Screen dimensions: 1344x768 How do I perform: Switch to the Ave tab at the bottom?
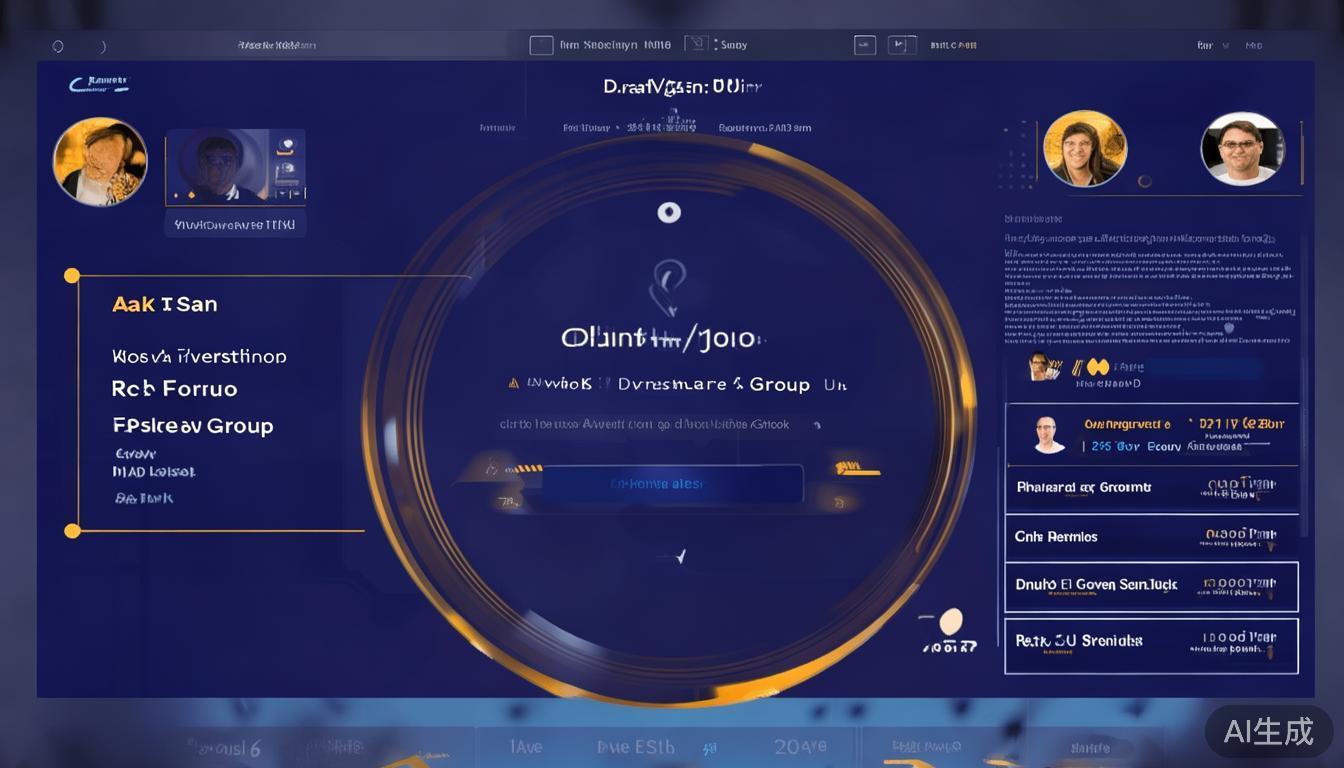(x=527, y=746)
